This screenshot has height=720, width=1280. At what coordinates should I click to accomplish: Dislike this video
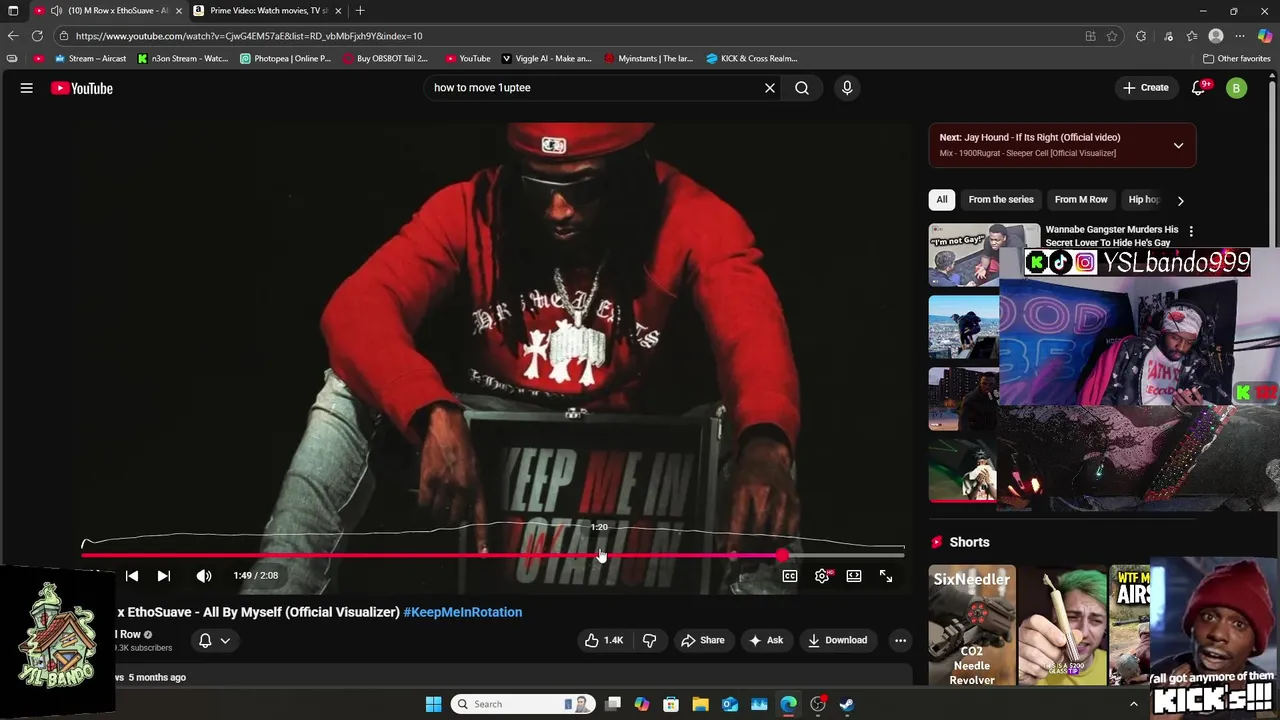[649, 640]
